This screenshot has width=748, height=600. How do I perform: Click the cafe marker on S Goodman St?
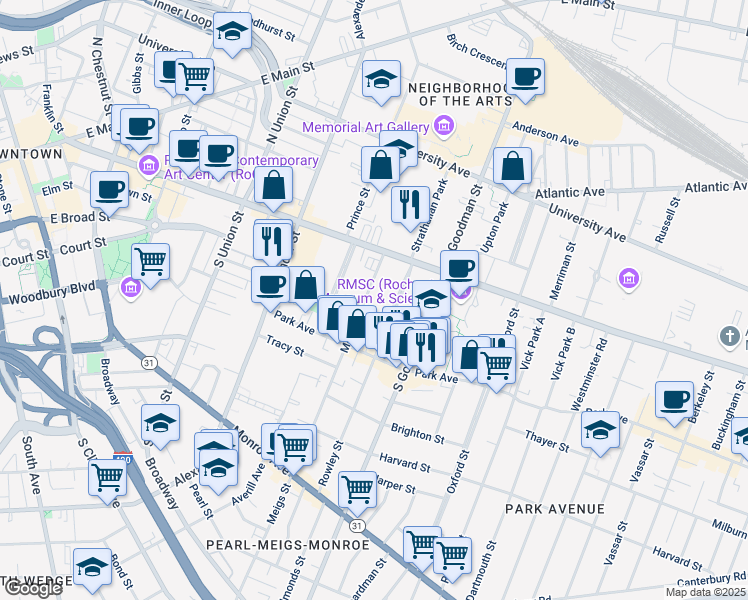pos(459,271)
